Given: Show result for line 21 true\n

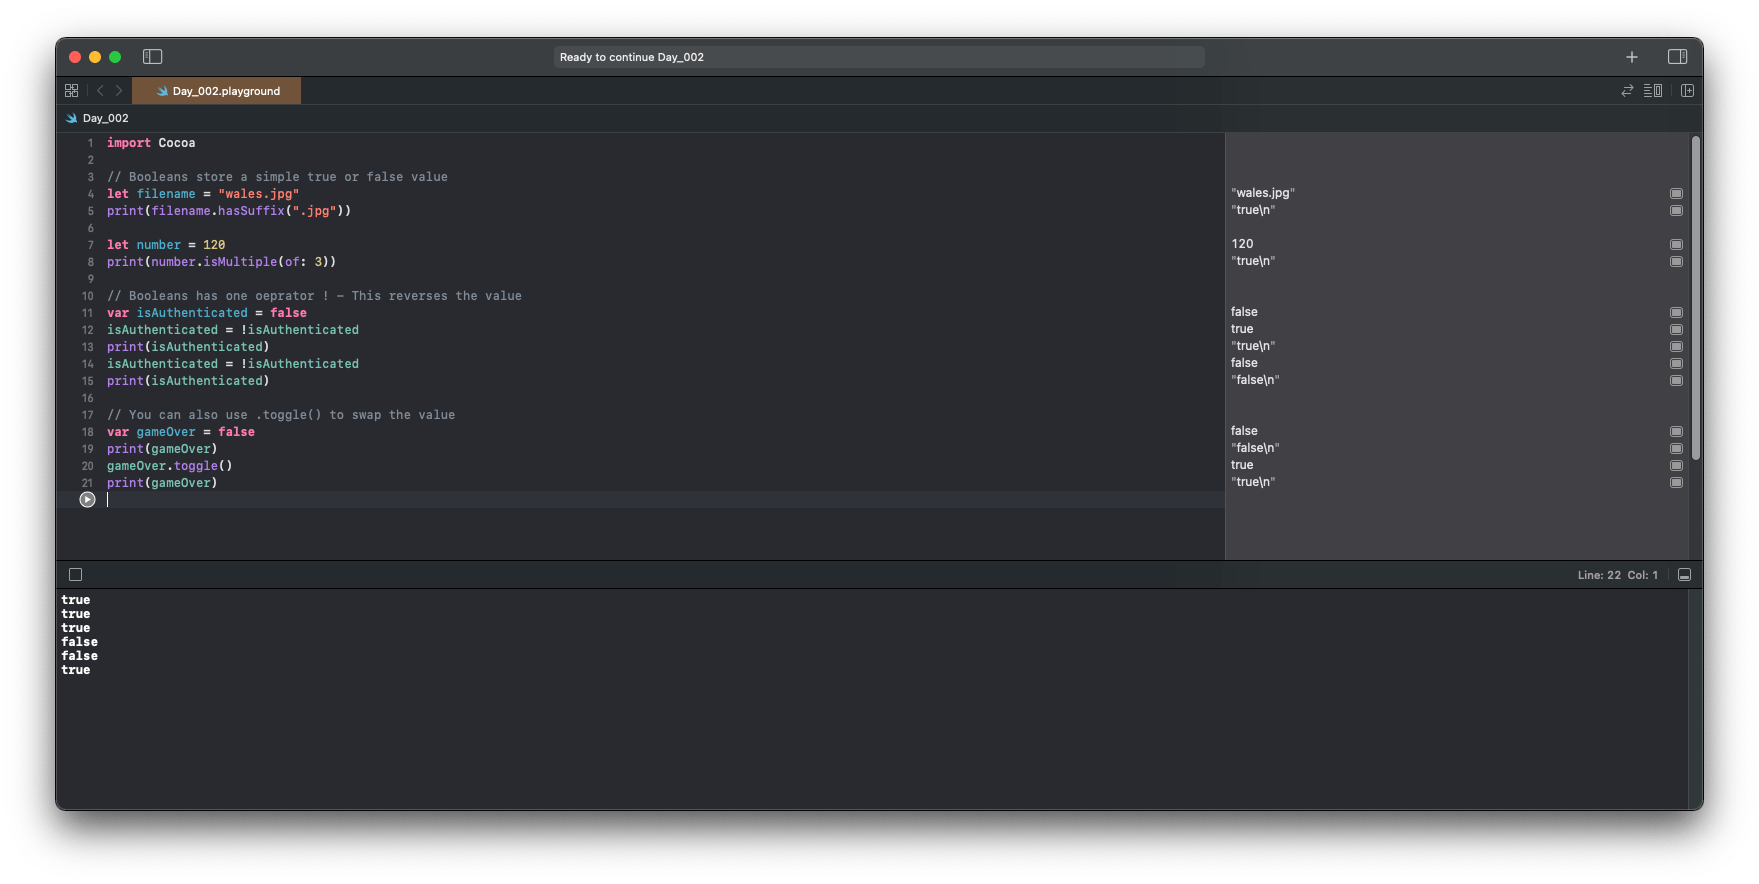Looking at the screenshot, I should pos(1676,482).
